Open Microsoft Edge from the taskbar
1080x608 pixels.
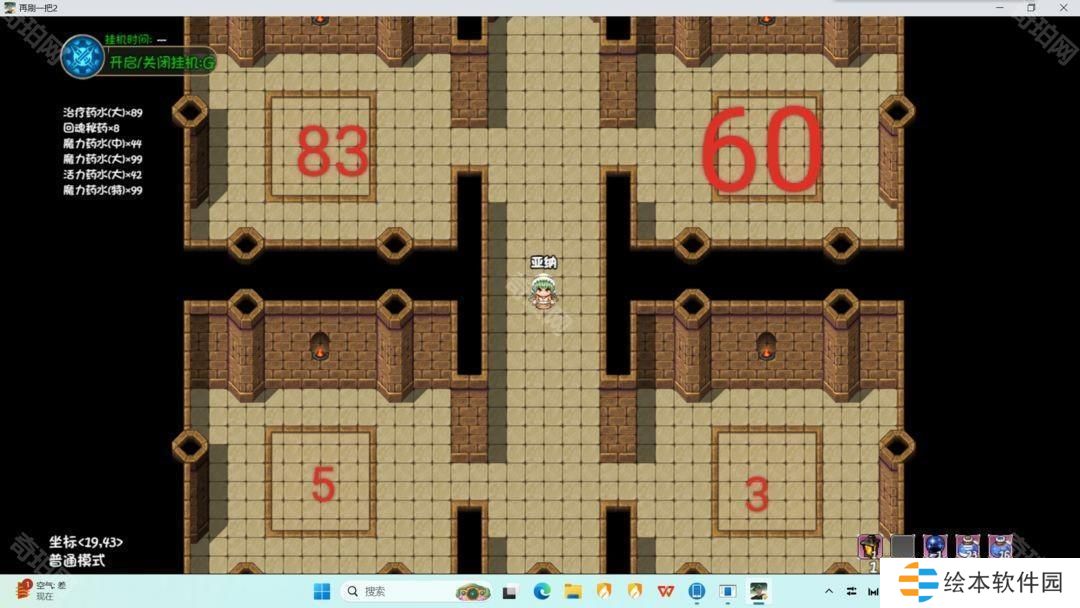[542, 591]
